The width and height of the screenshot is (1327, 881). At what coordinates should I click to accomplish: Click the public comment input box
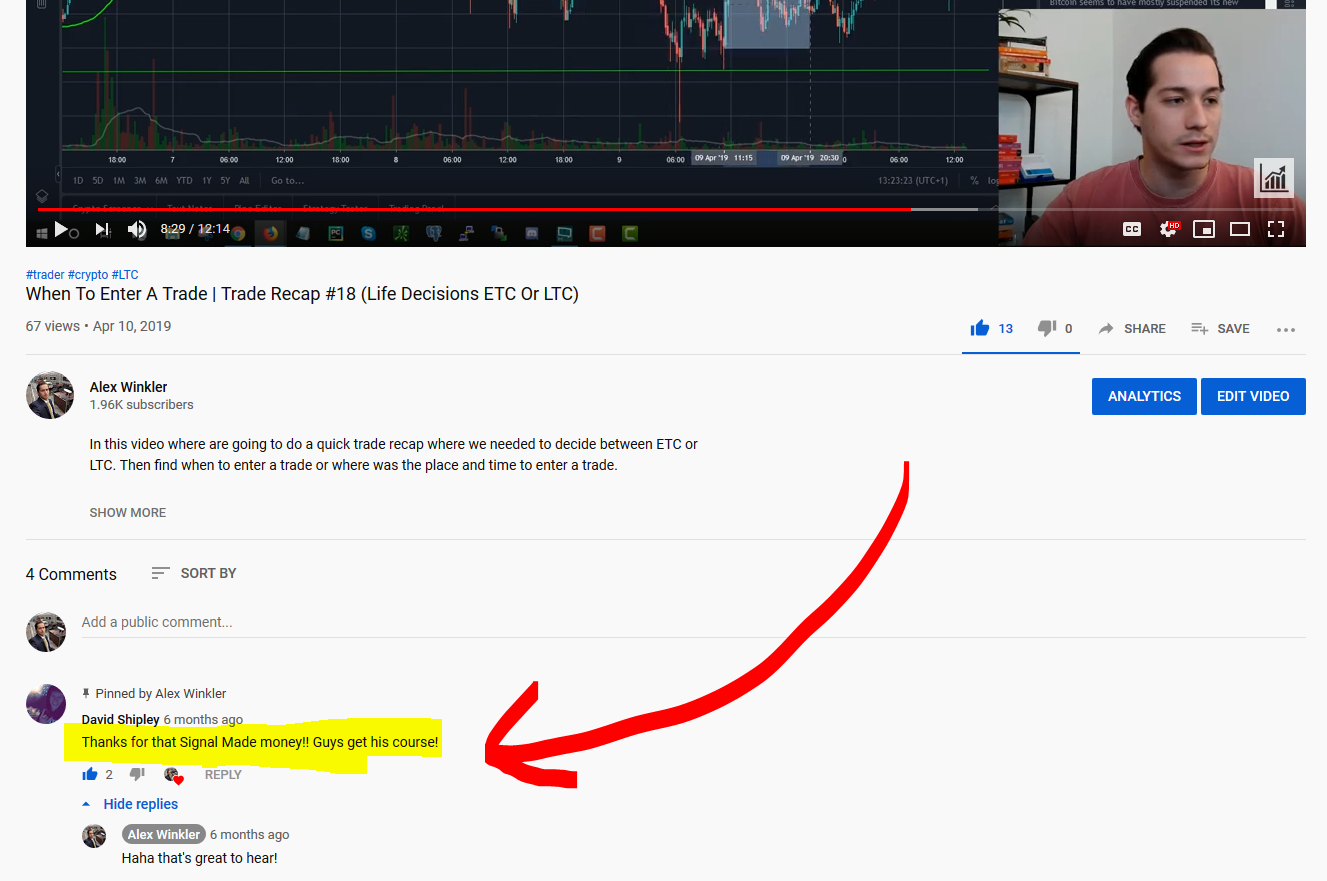[400, 622]
